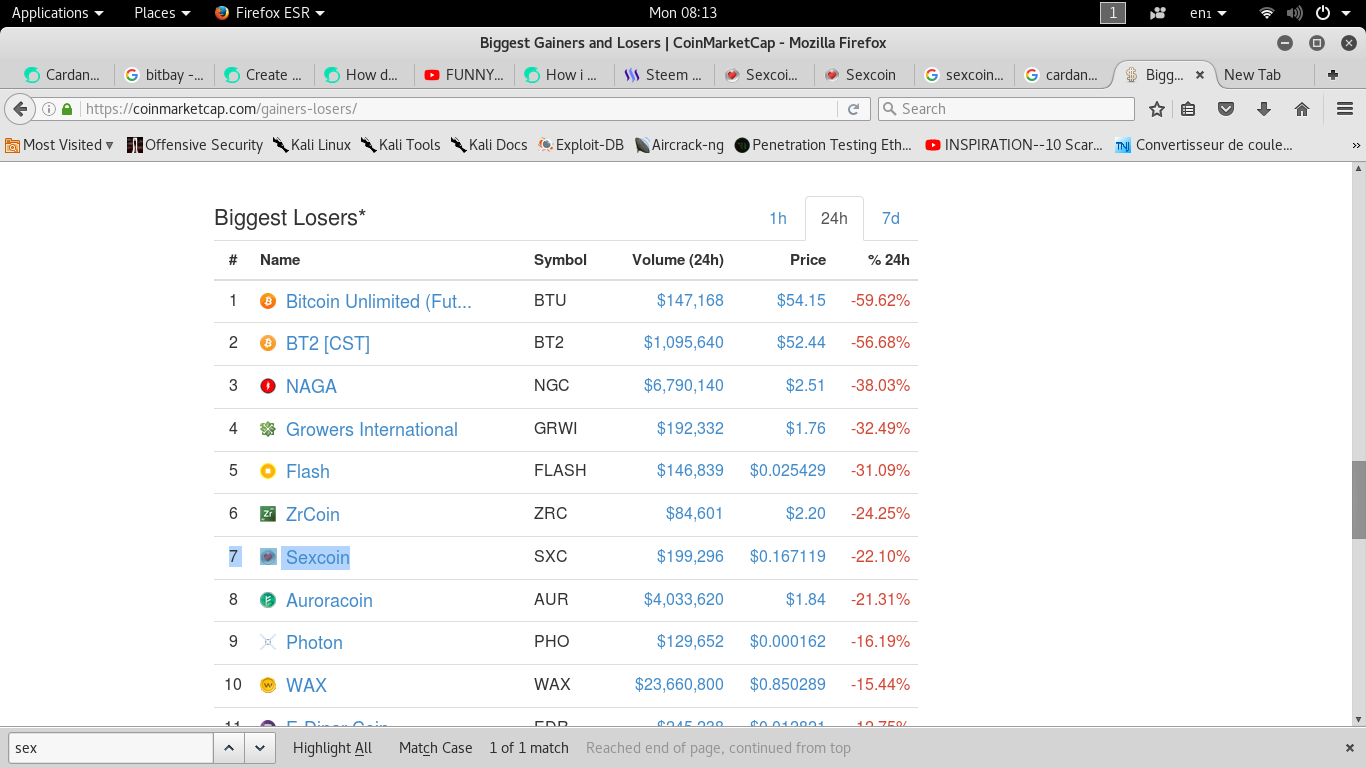
Task: Open the Most Visited bookmarks dropdown
Action: click(x=60, y=145)
